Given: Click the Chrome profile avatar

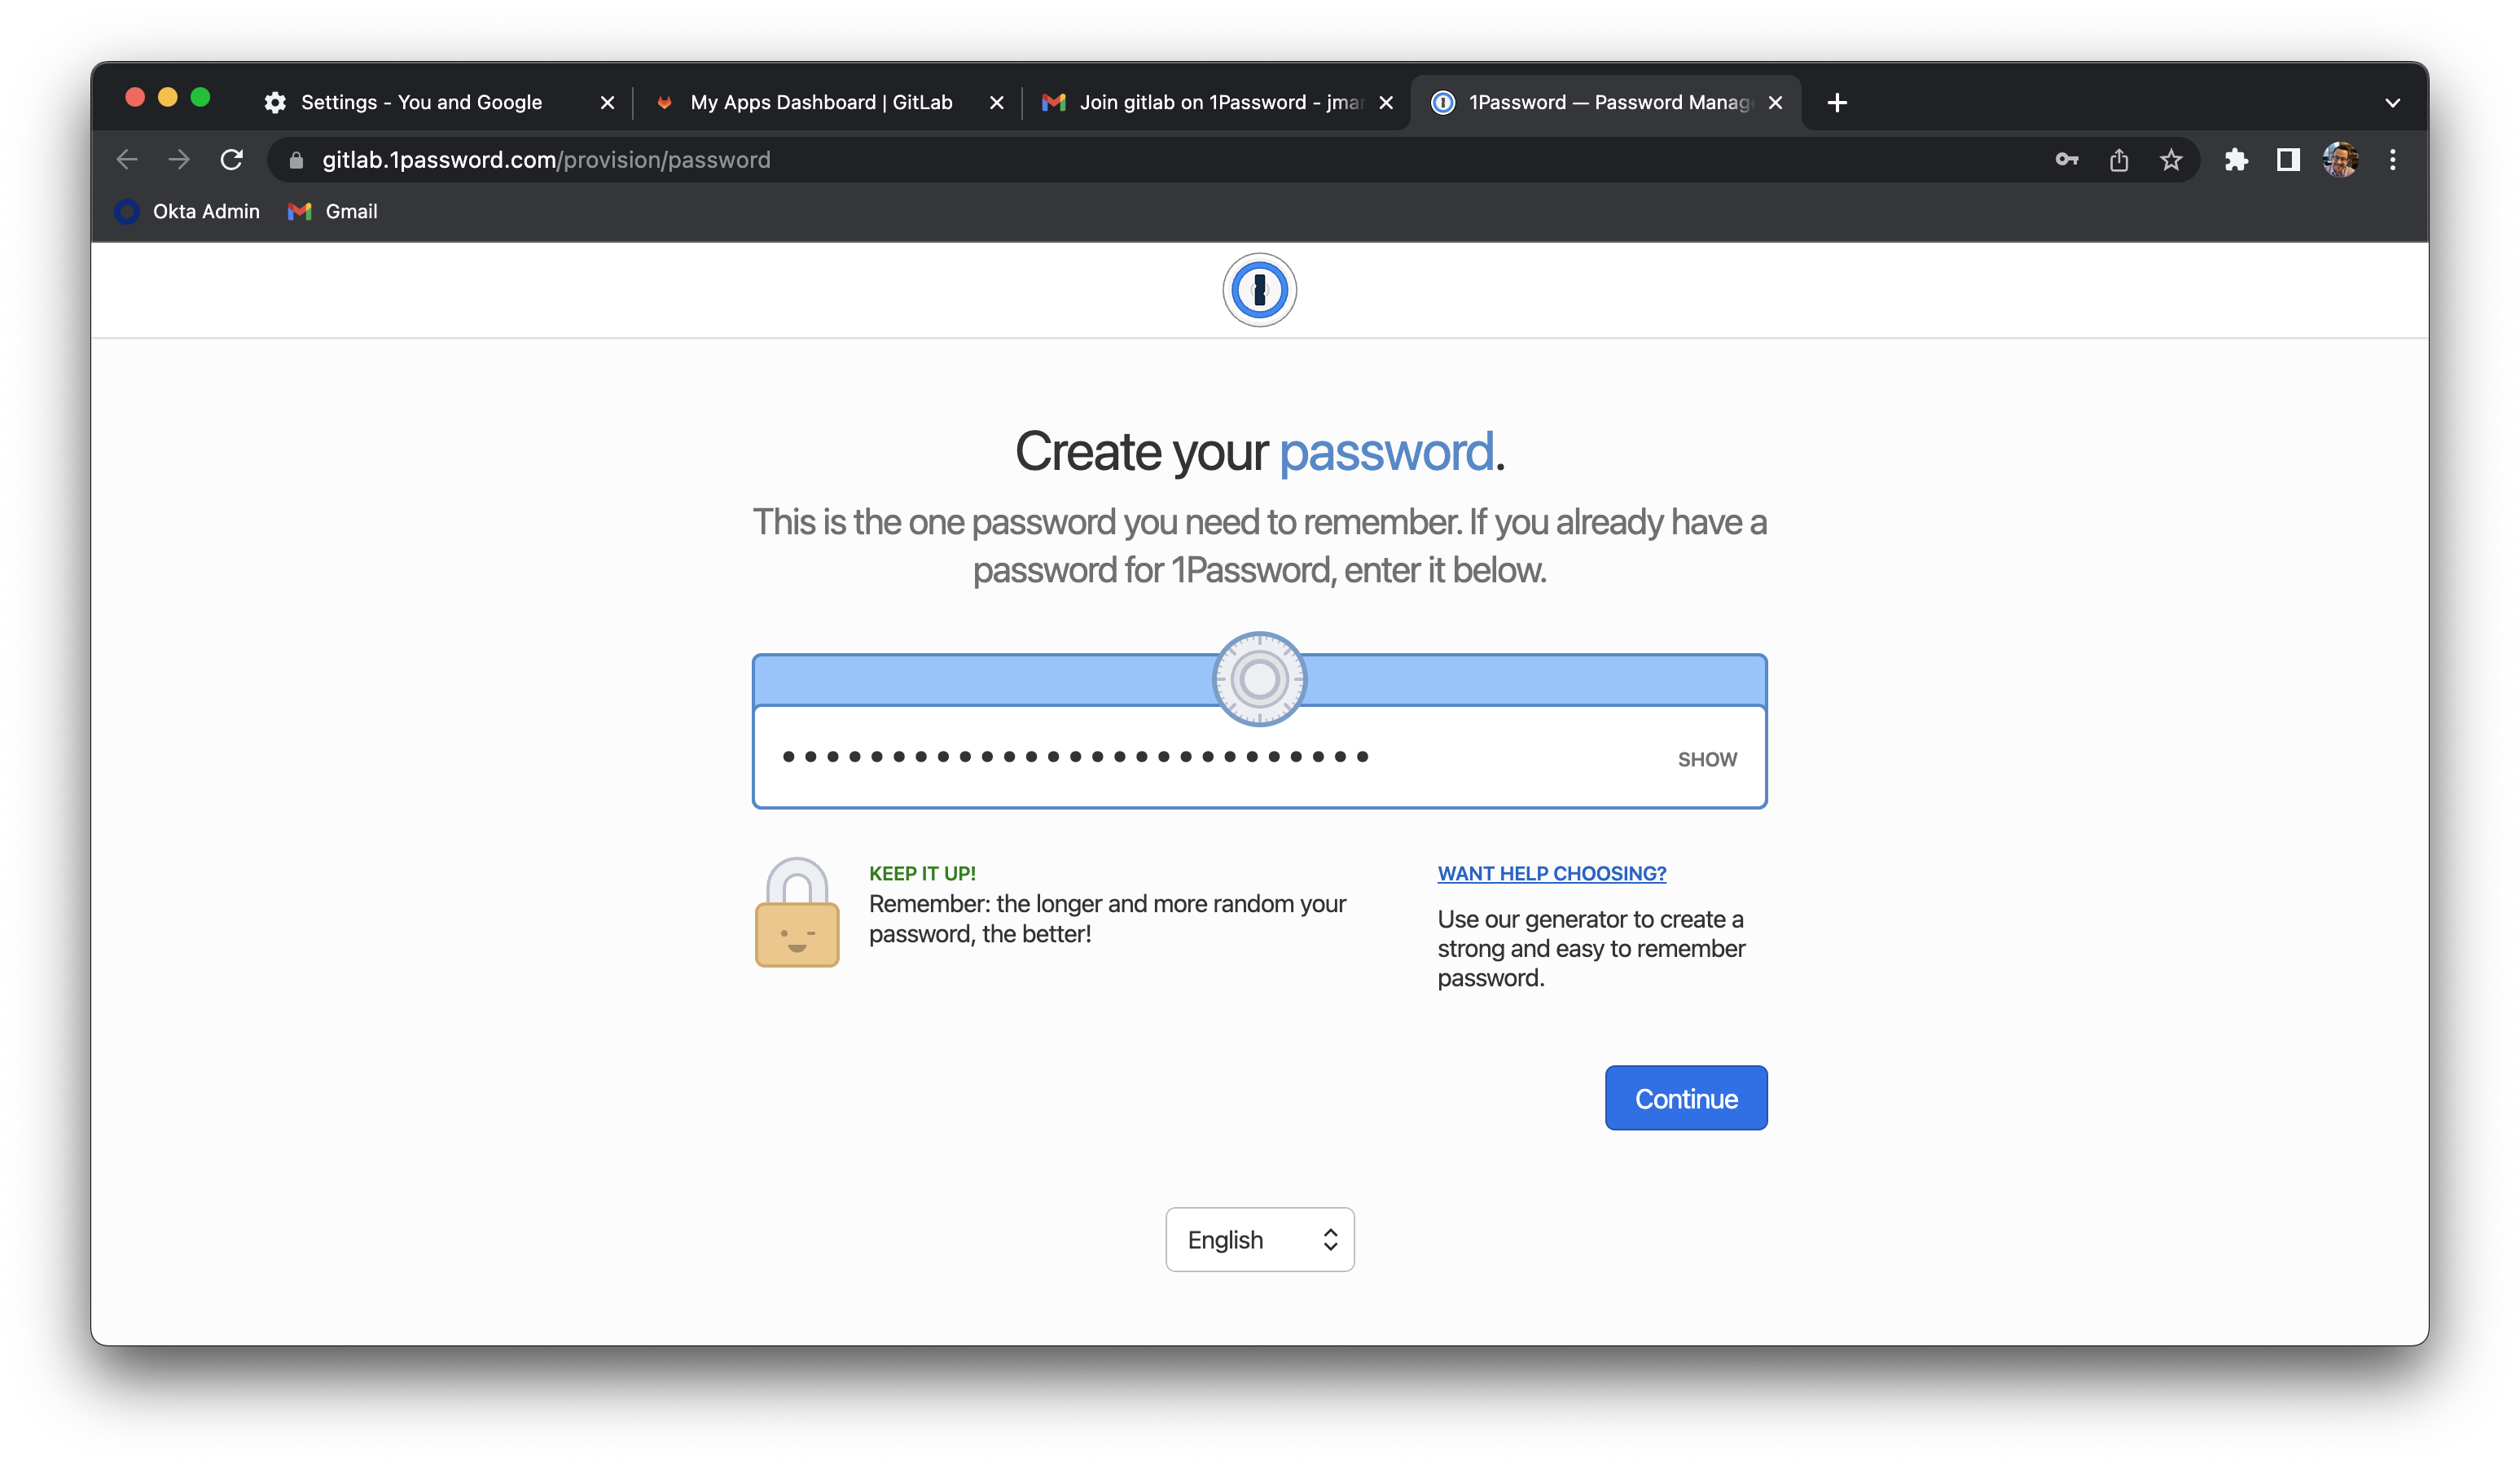Looking at the screenshot, I should pos(2340,160).
